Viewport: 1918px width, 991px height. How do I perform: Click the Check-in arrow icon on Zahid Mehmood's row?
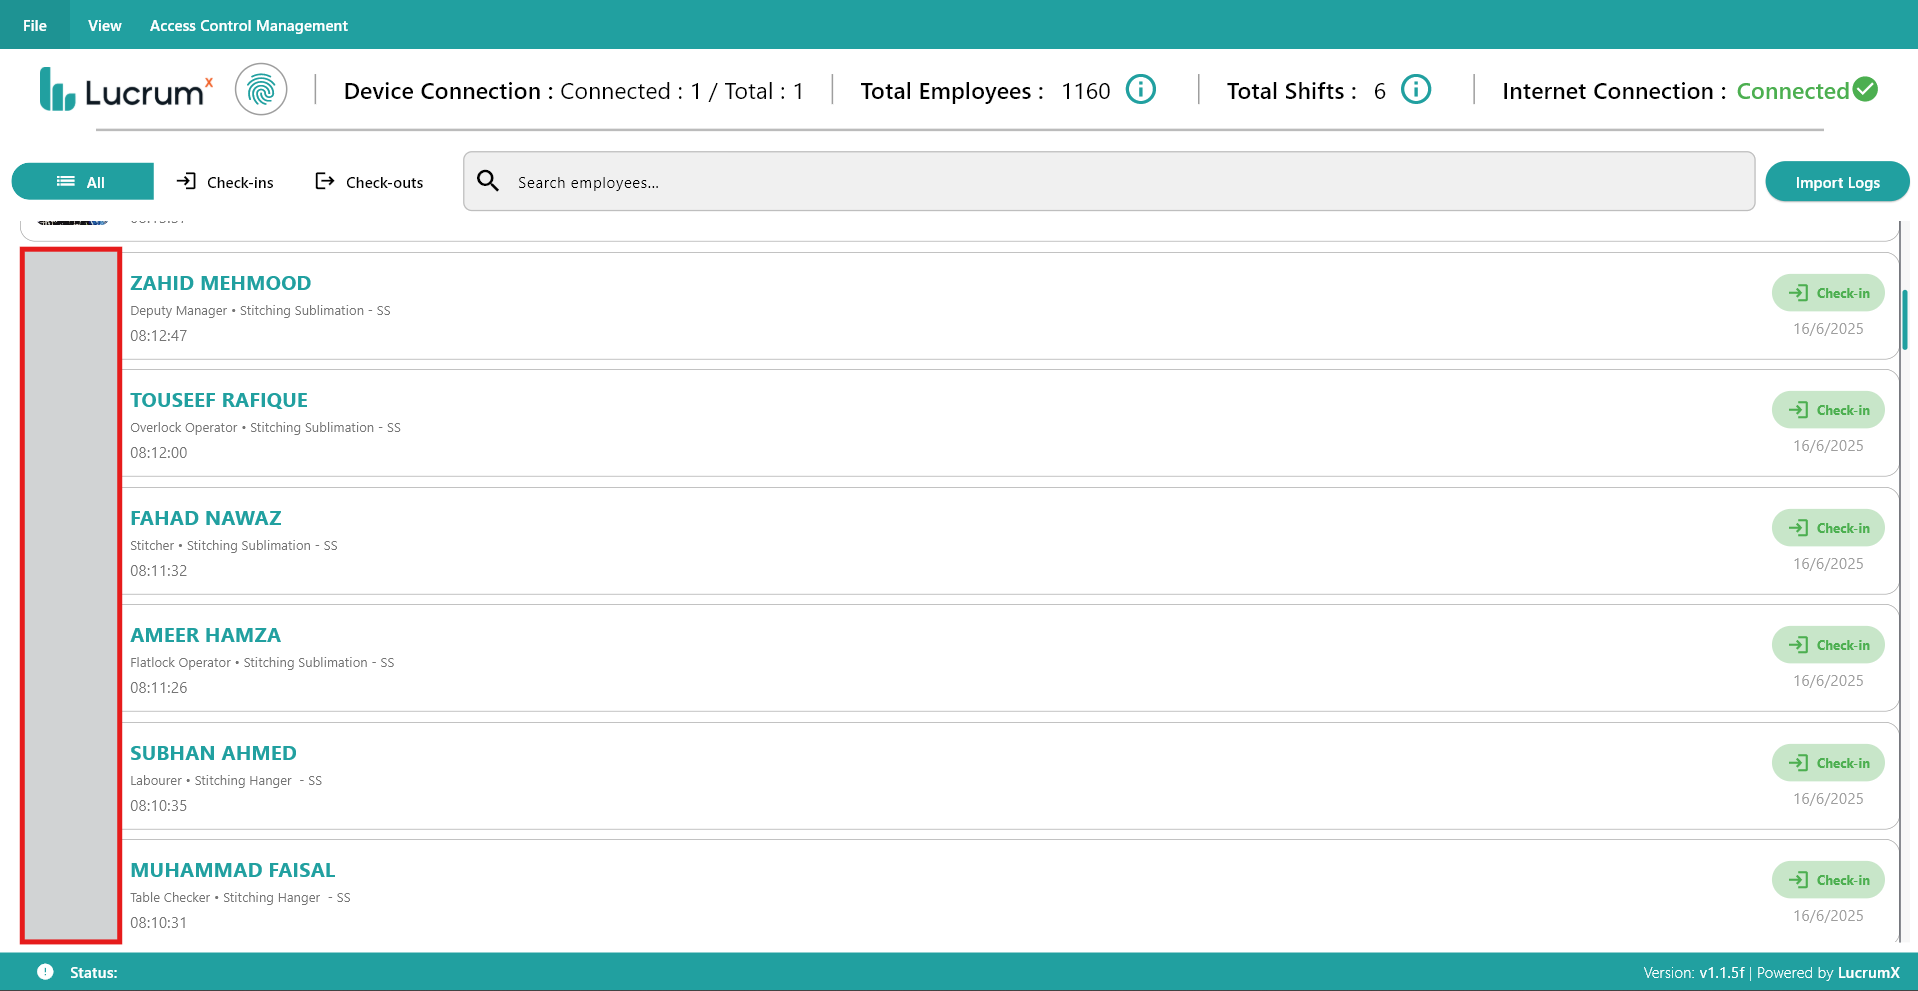(1799, 292)
